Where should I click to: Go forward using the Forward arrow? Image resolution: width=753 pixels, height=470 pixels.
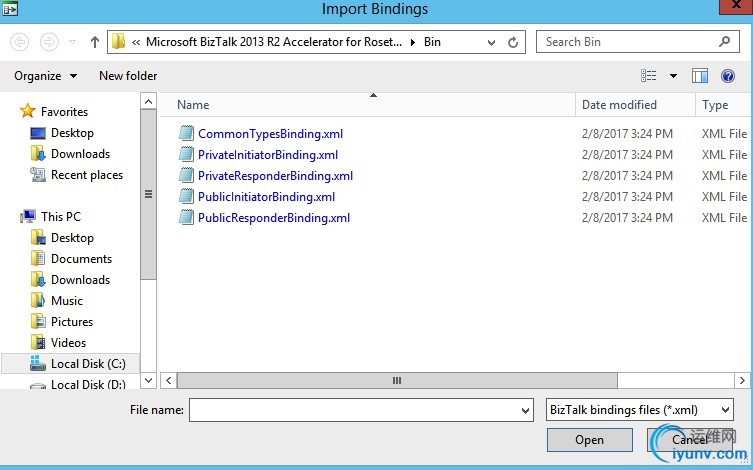coord(49,42)
